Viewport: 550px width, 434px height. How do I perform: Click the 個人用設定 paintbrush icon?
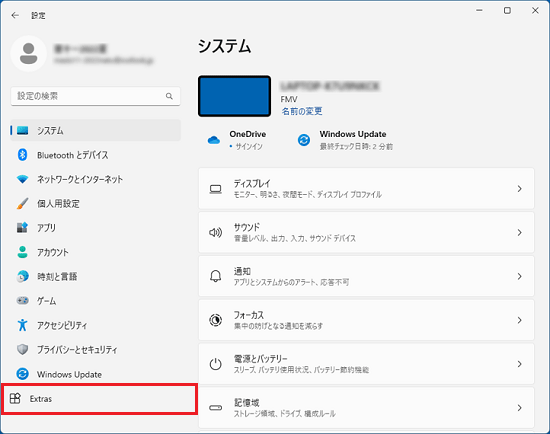[22, 203]
